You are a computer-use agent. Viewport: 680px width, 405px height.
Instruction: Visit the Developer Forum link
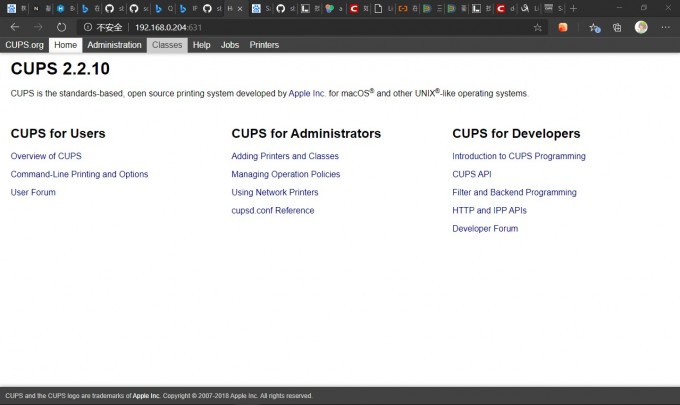coord(485,228)
